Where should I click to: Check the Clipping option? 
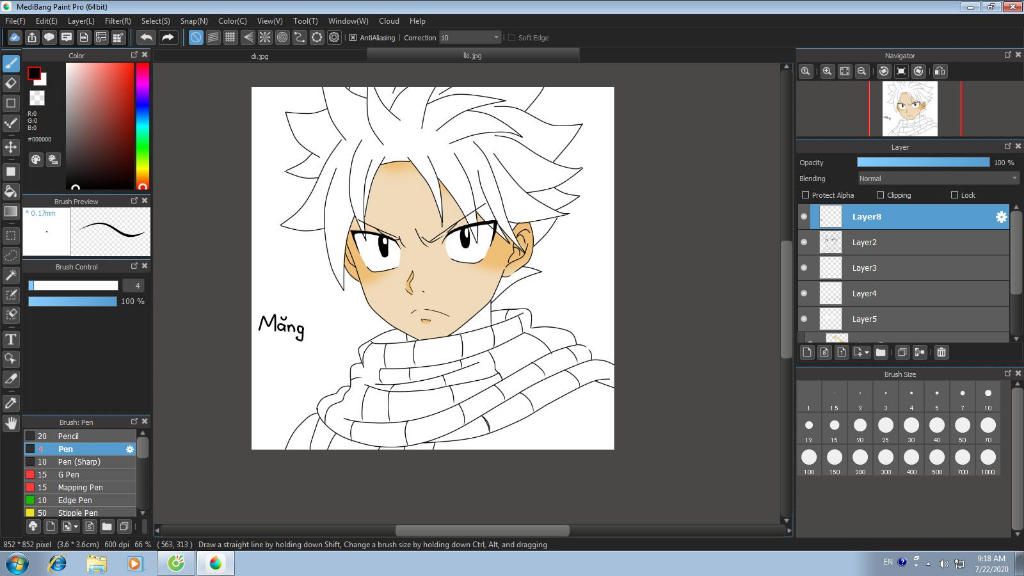(x=880, y=195)
